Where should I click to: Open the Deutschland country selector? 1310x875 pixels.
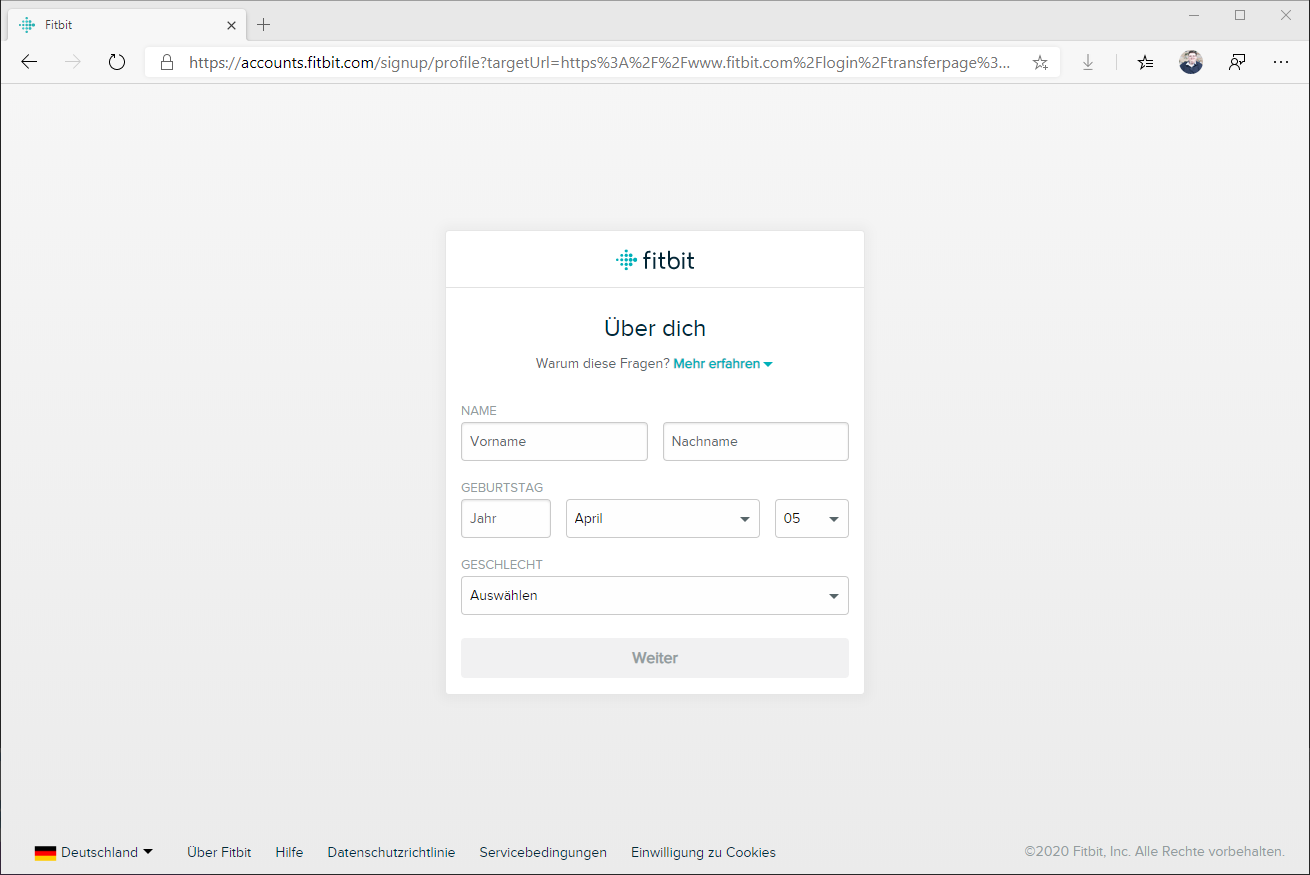(95, 852)
